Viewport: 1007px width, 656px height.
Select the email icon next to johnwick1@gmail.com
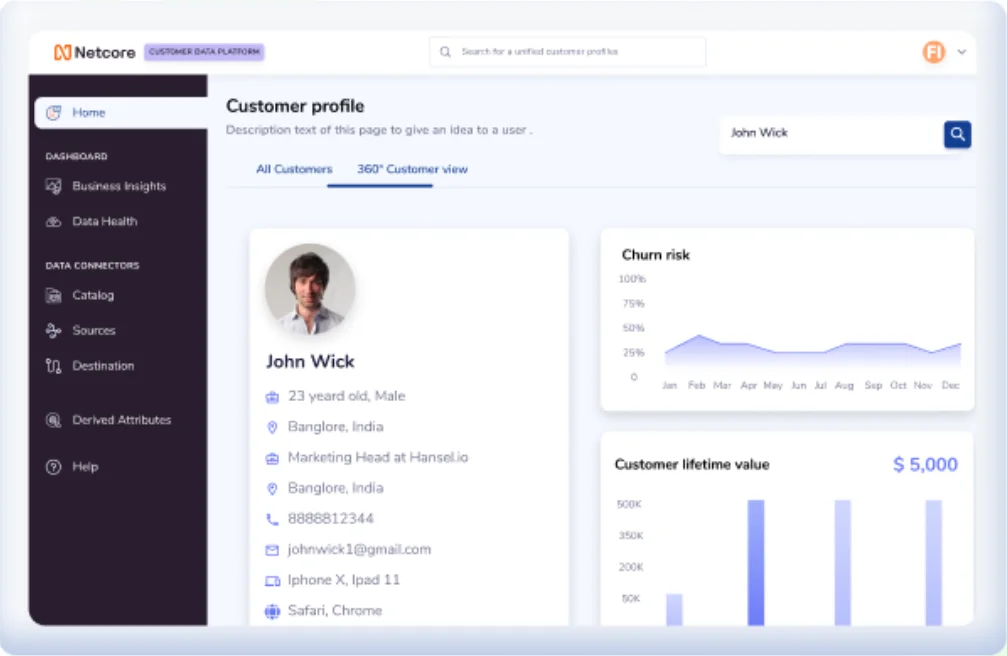click(x=270, y=549)
